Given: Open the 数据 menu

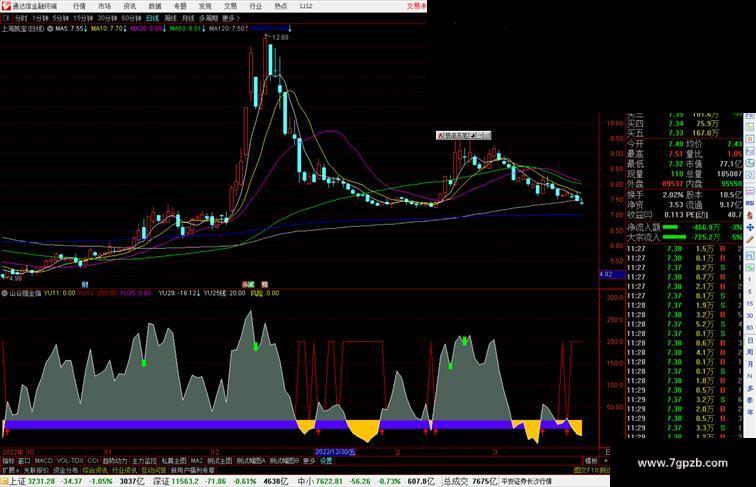Looking at the screenshot, I should click(x=155, y=6).
